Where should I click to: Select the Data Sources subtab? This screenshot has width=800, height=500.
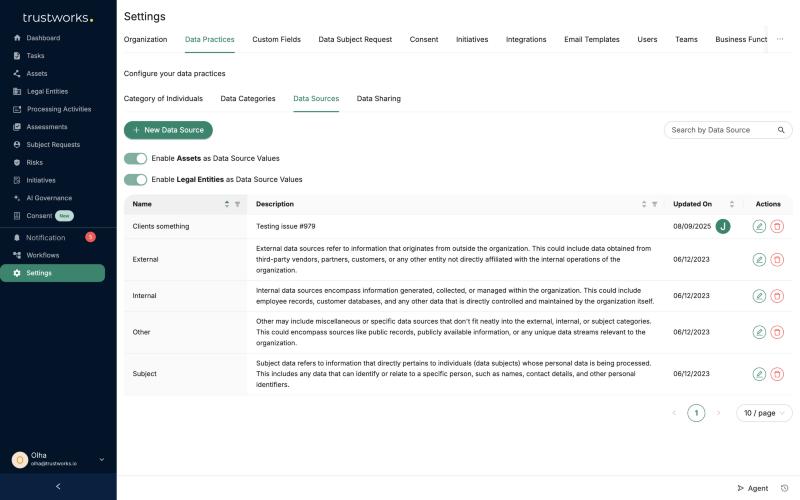(x=316, y=98)
